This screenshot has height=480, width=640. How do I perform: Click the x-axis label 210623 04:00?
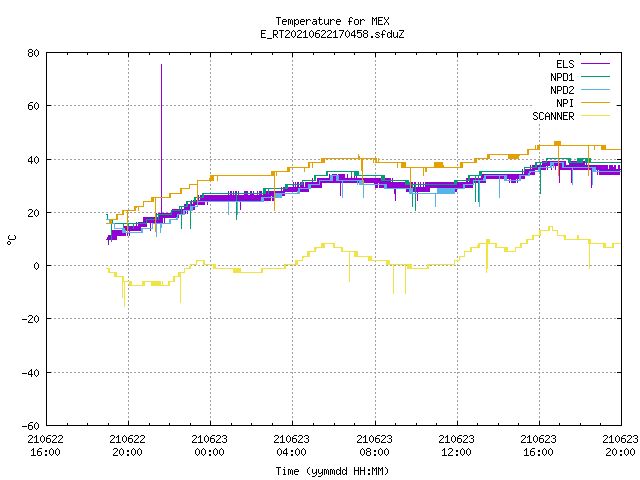tap(292, 446)
